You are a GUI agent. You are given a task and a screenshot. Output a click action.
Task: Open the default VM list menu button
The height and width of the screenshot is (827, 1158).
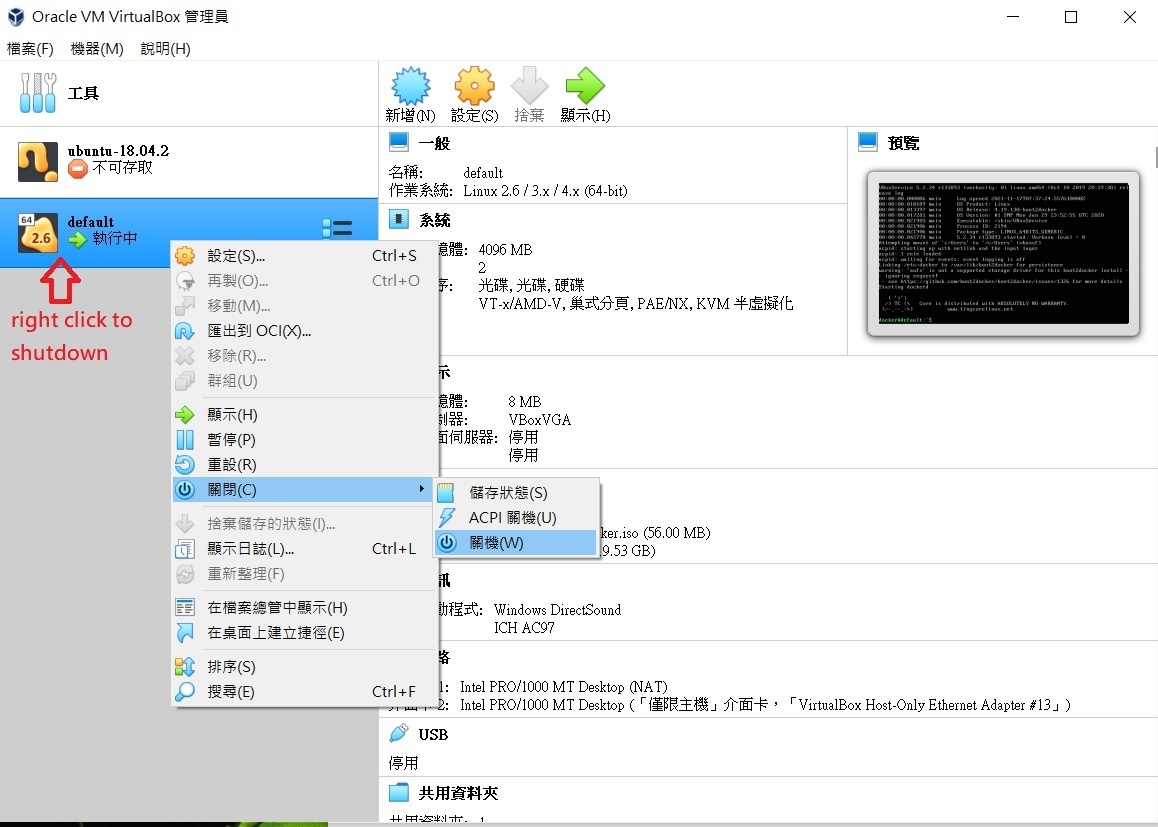(338, 229)
